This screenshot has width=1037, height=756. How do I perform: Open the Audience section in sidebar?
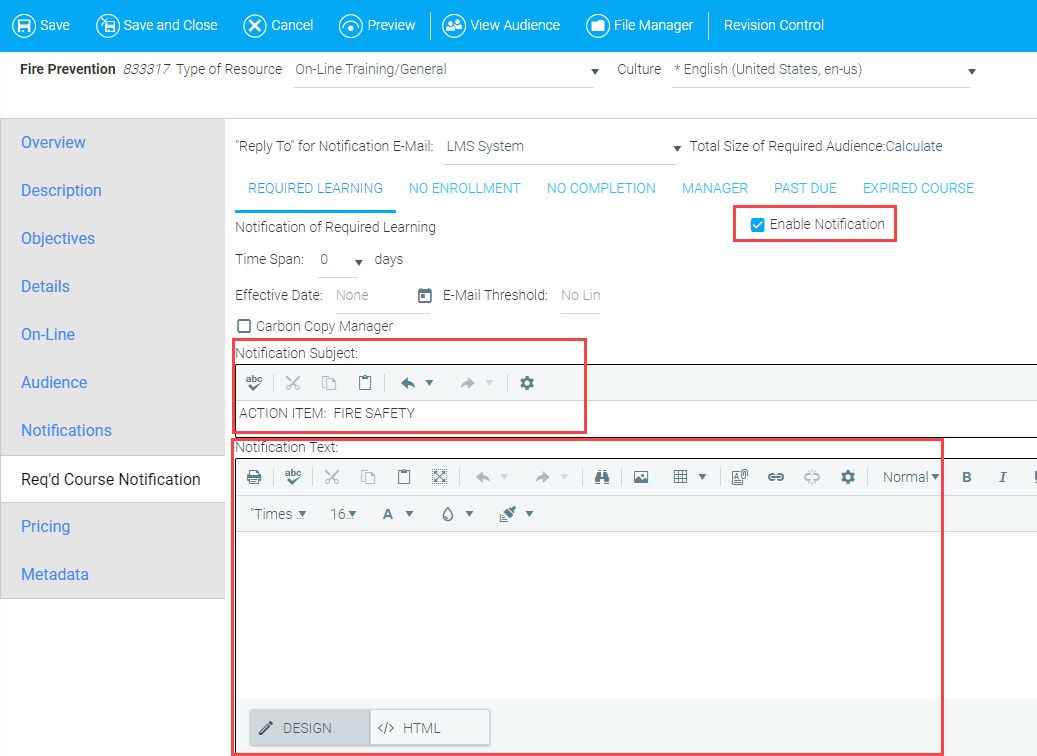(x=54, y=382)
